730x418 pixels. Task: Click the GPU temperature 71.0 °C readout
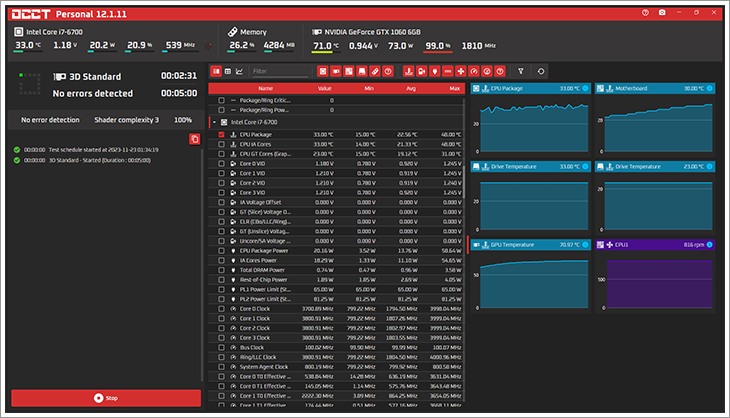[325, 46]
